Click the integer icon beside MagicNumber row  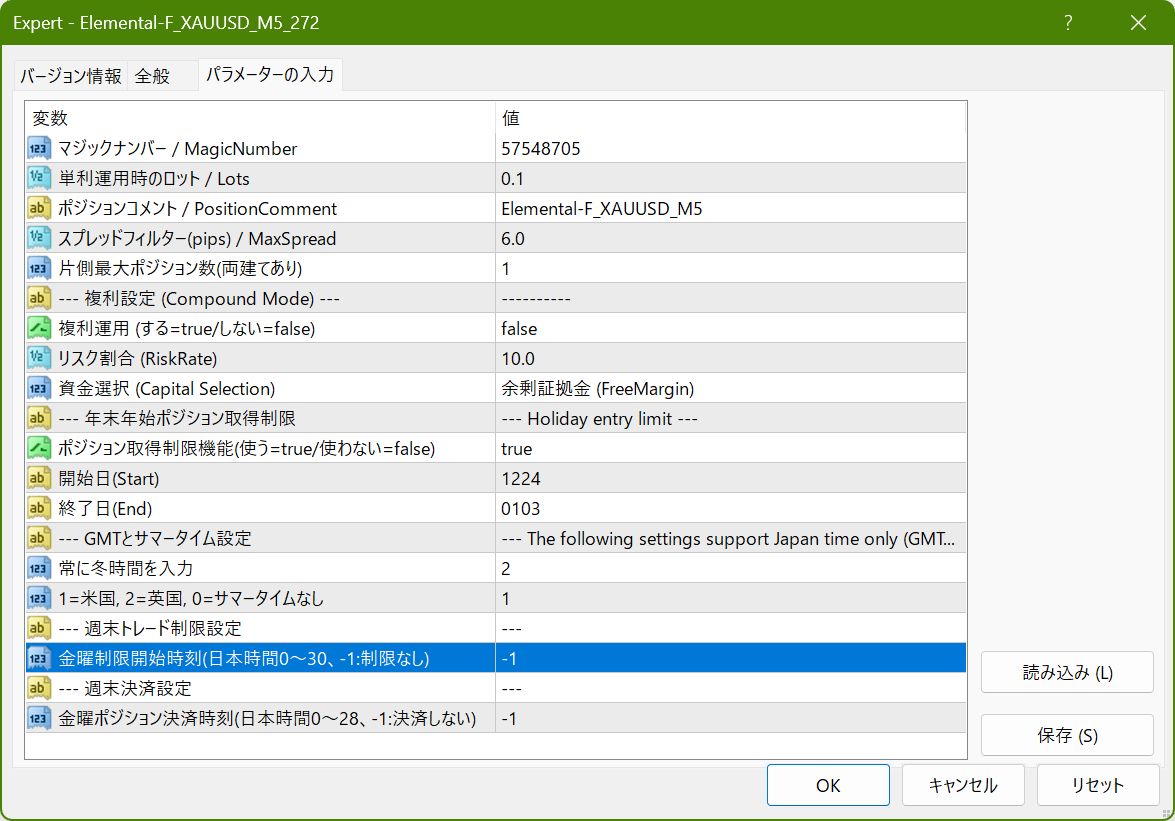40,149
